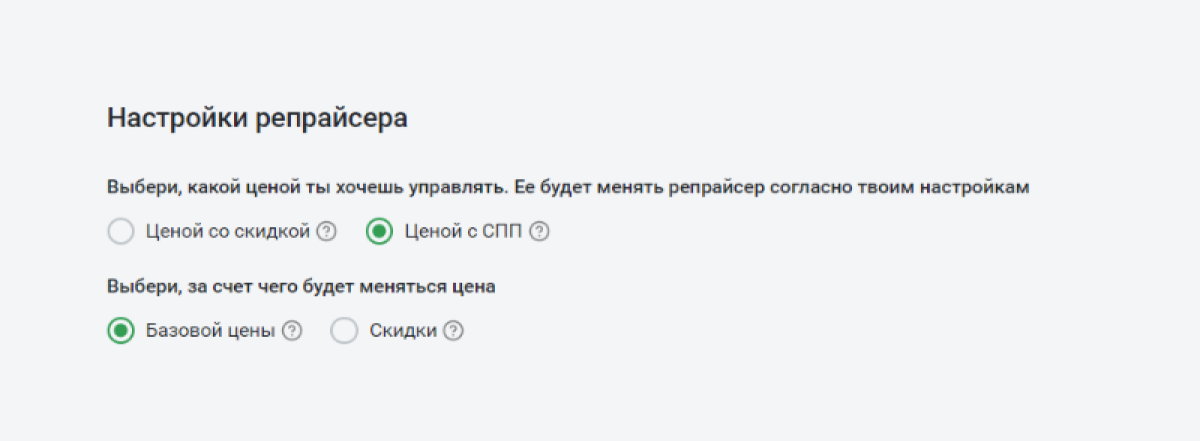1200x441 pixels.
Task: Click the green dot inside the Ценой с СПП radio
Action: tap(379, 232)
